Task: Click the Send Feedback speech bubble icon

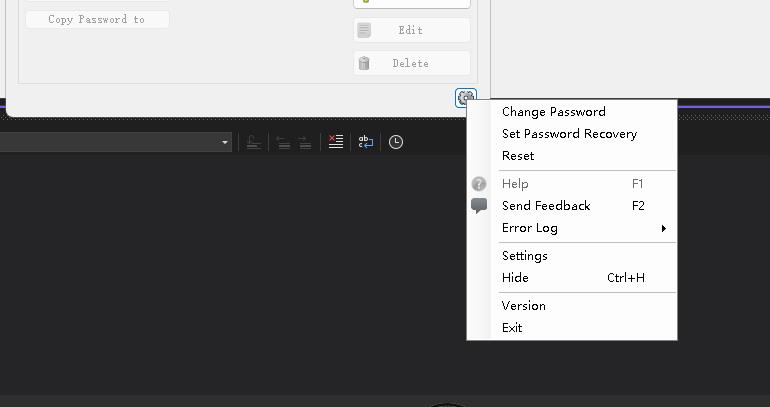Action: (x=479, y=205)
